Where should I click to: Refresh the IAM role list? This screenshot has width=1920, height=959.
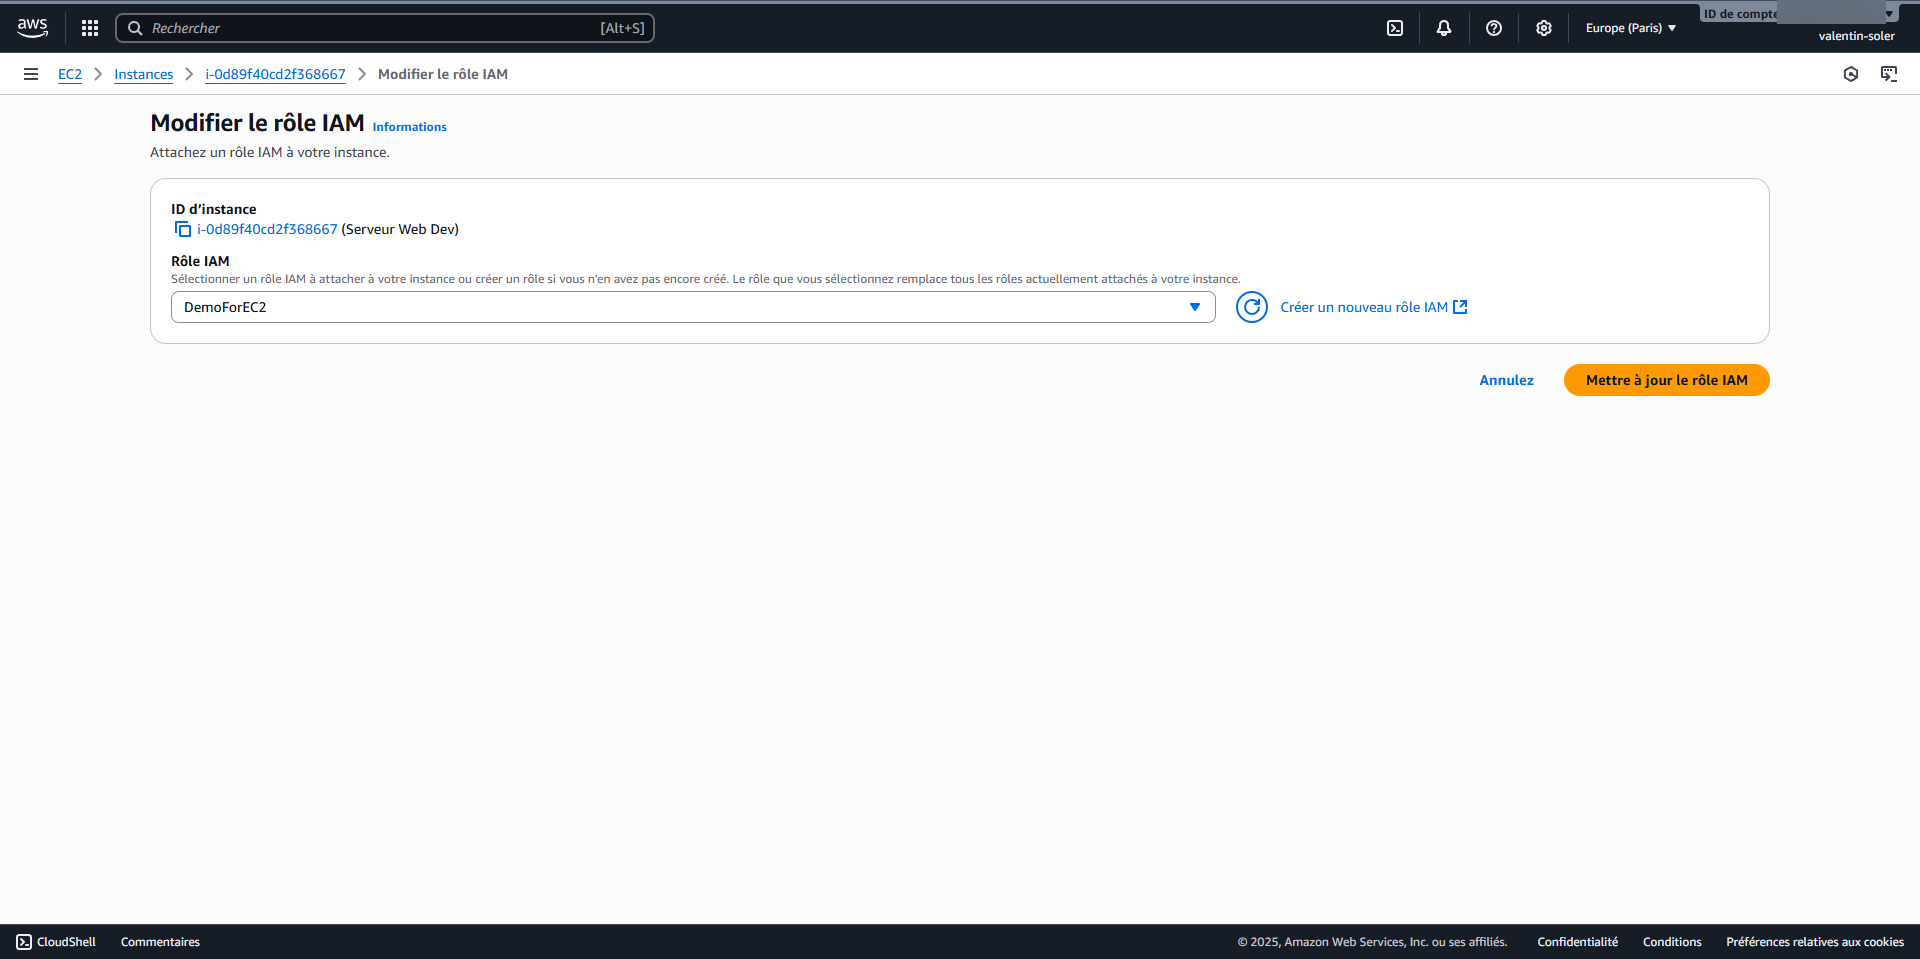[x=1251, y=307]
